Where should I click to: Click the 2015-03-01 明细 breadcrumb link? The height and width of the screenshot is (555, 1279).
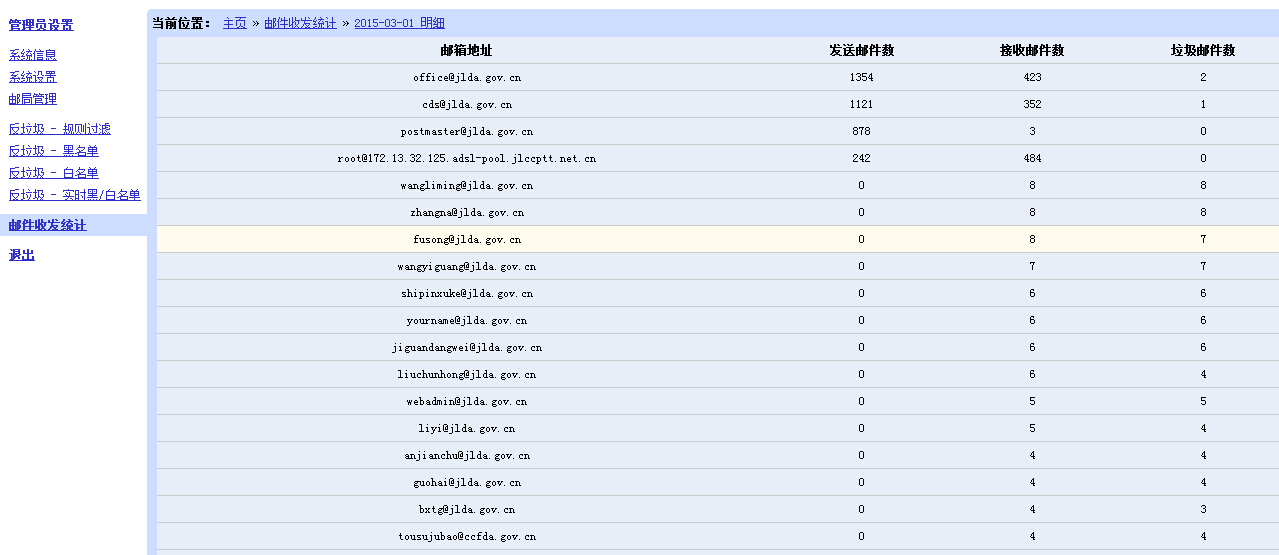(400, 23)
